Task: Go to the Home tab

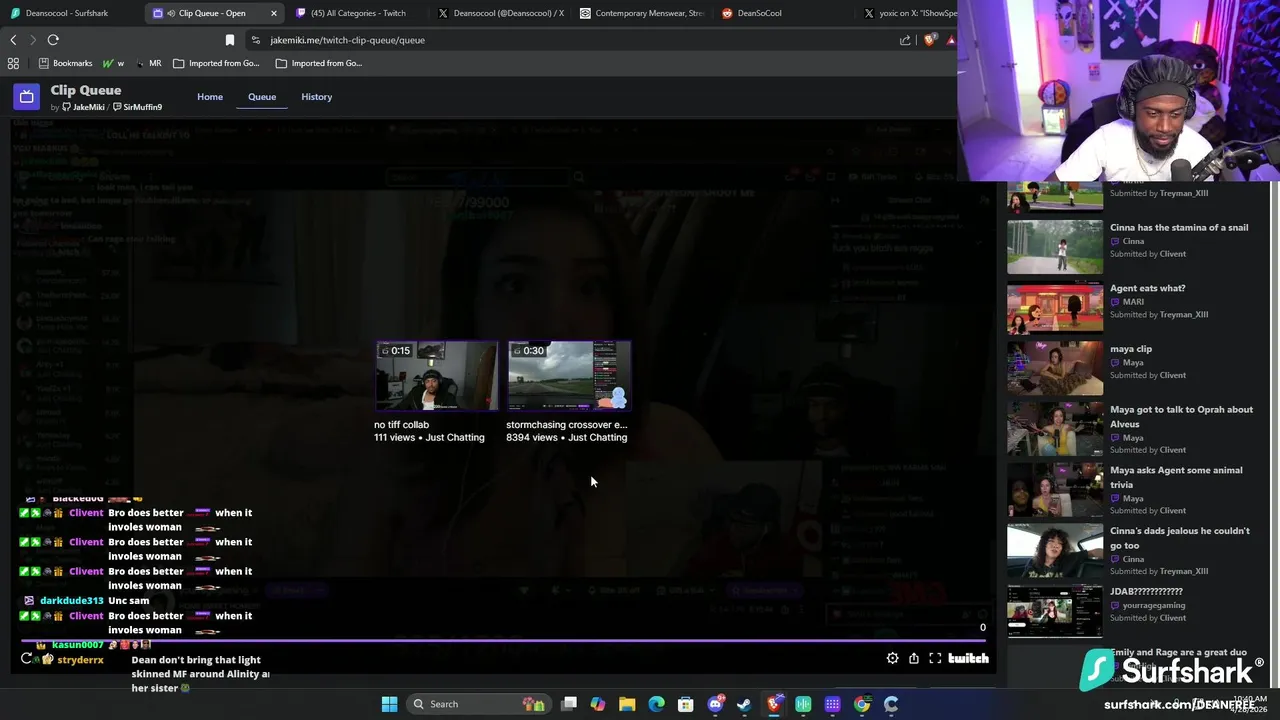Action: point(210,97)
